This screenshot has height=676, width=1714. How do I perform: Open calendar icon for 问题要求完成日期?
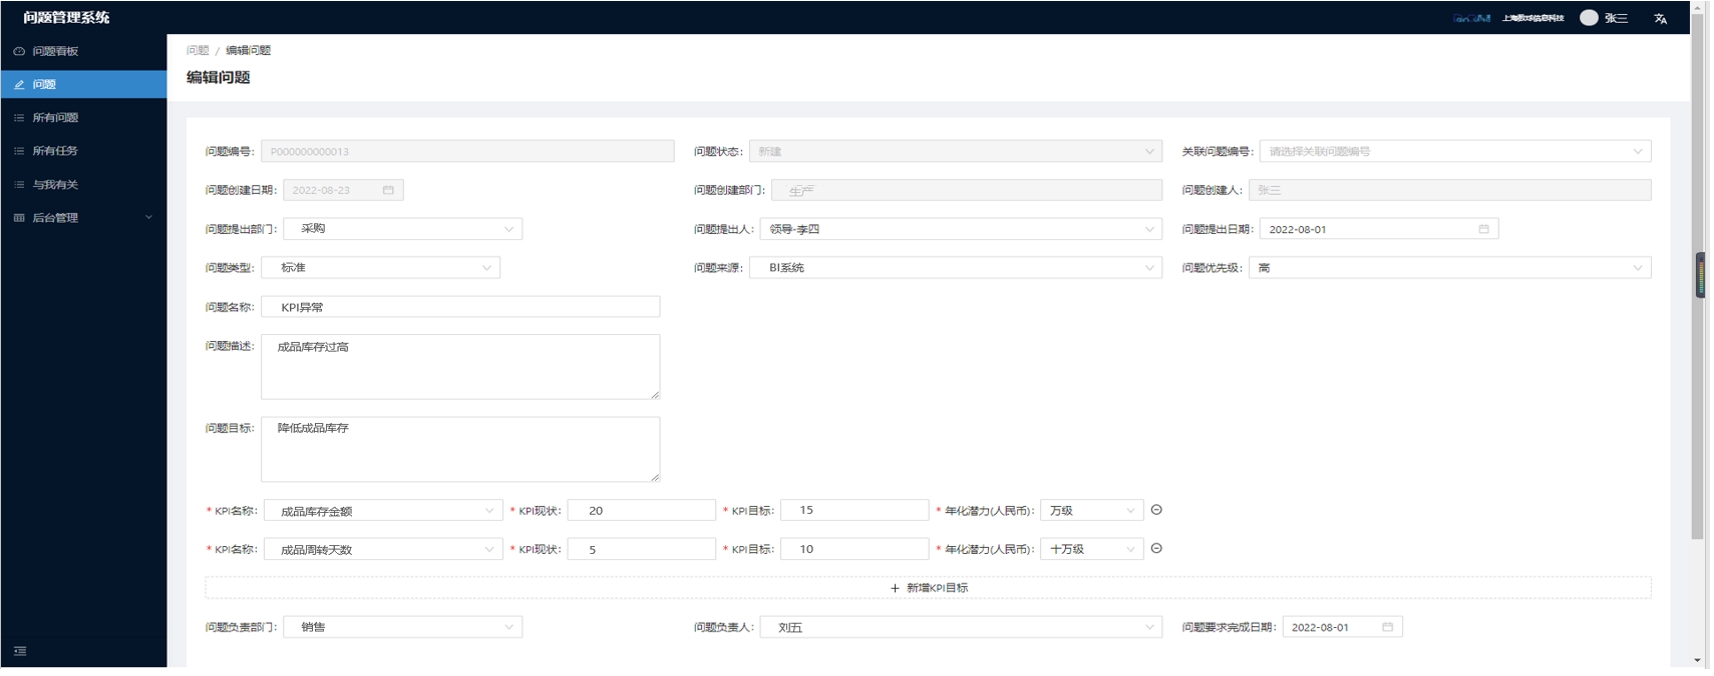1387,627
